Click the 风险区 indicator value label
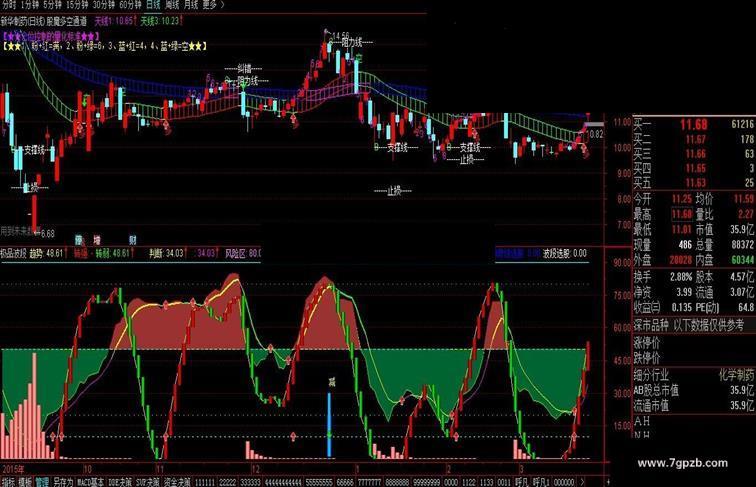This screenshot has height=487, width=756. pyautogui.click(x=243, y=253)
